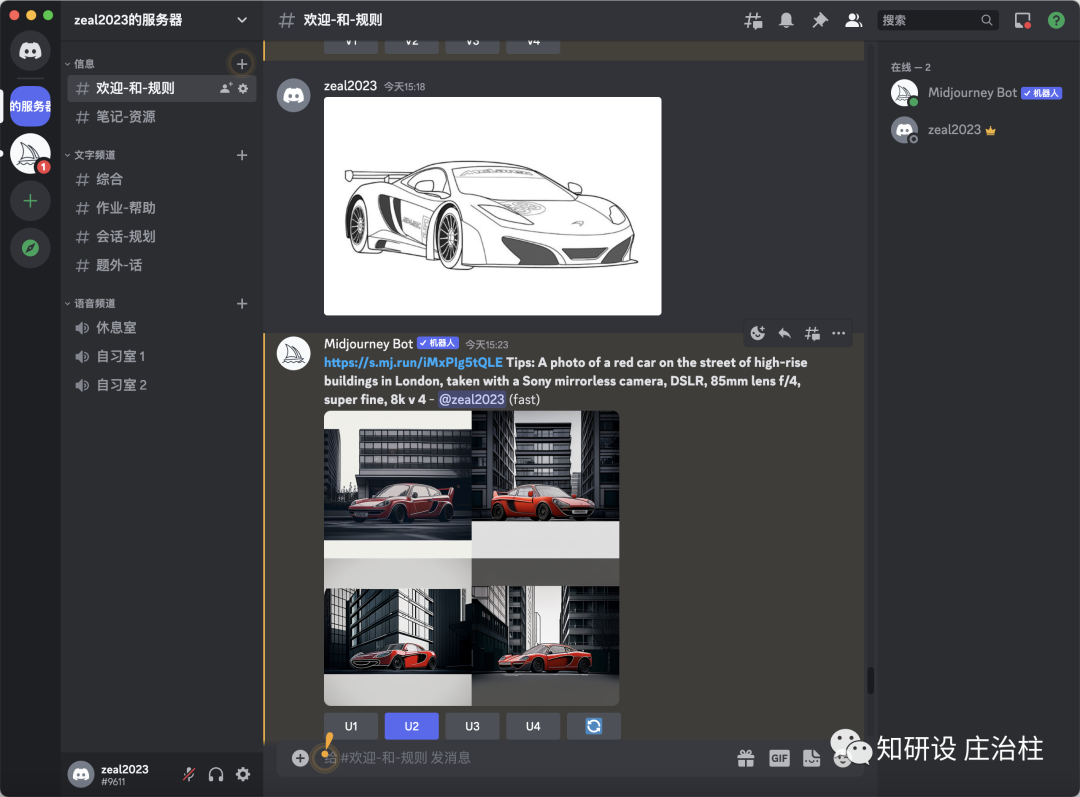The height and width of the screenshot is (797, 1080).
Task: Open the green help question mark icon
Action: pos(1056,21)
